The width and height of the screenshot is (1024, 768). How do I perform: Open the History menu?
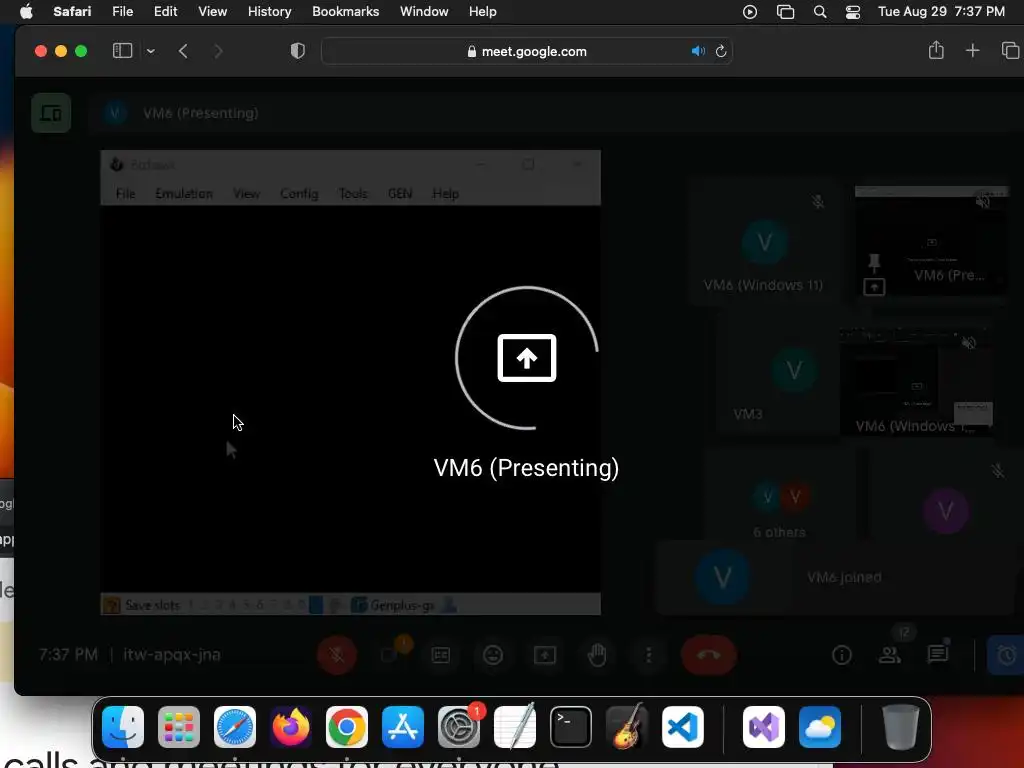269,12
